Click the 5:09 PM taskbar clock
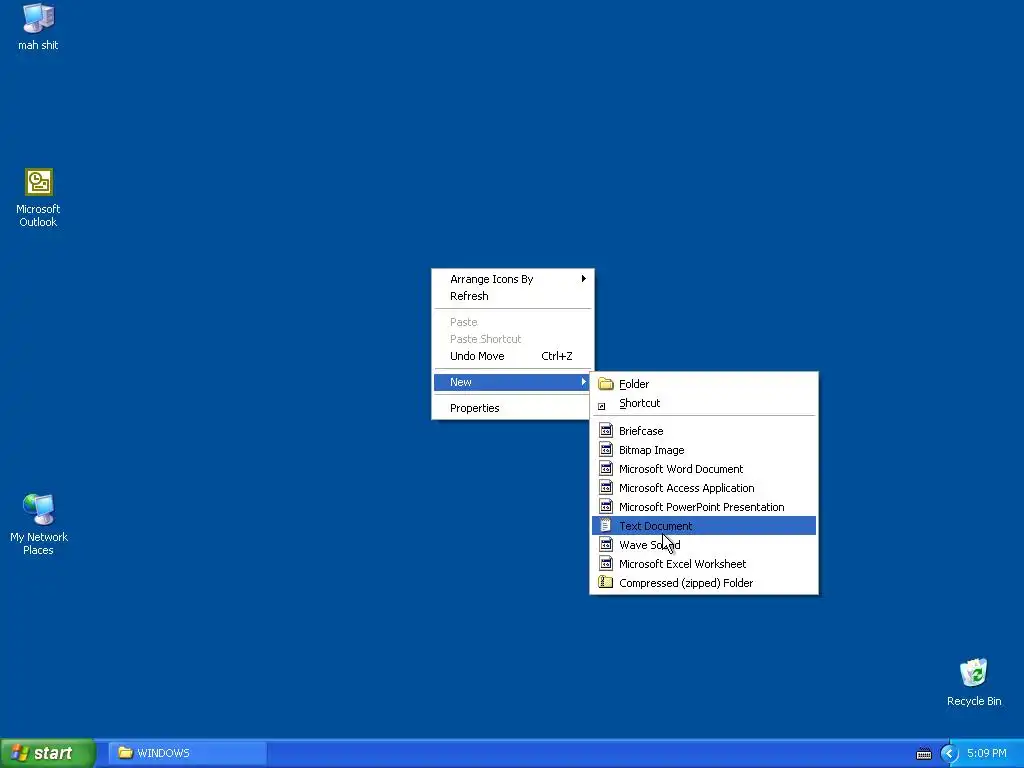1024x768 pixels. click(x=987, y=754)
